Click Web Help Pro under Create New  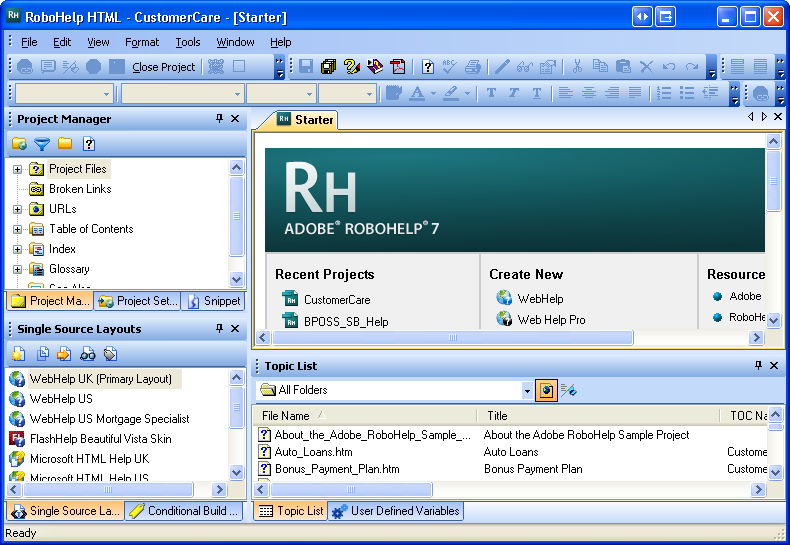[551, 320]
